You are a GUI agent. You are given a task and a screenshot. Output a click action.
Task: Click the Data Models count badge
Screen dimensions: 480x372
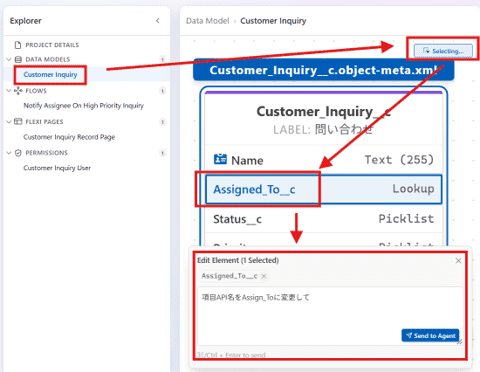tap(162, 59)
